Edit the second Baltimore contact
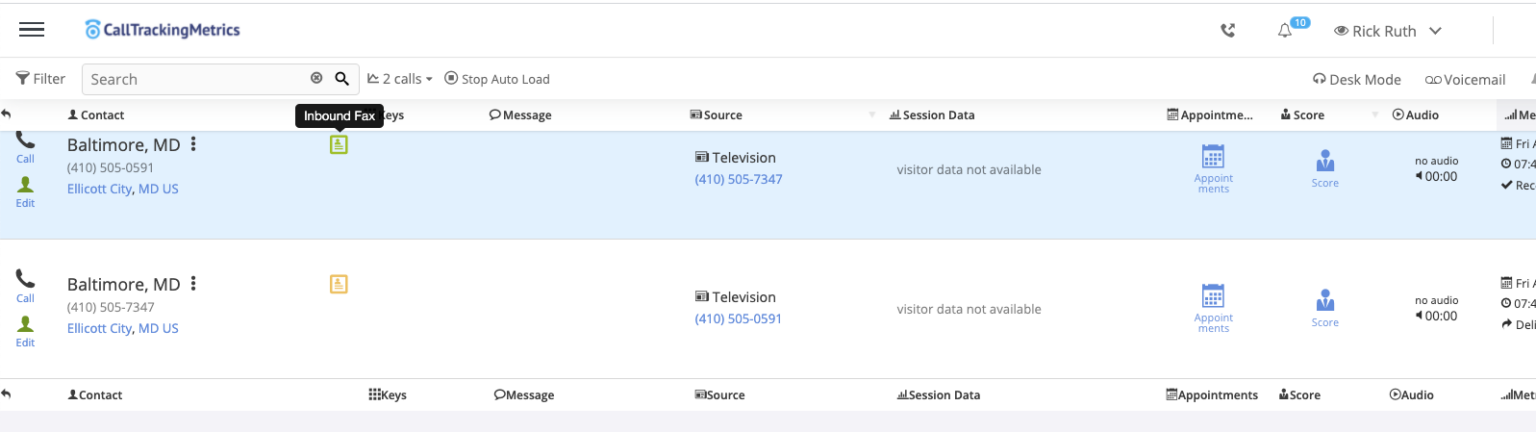Screen dimensions: 1536x432 (x=25, y=329)
